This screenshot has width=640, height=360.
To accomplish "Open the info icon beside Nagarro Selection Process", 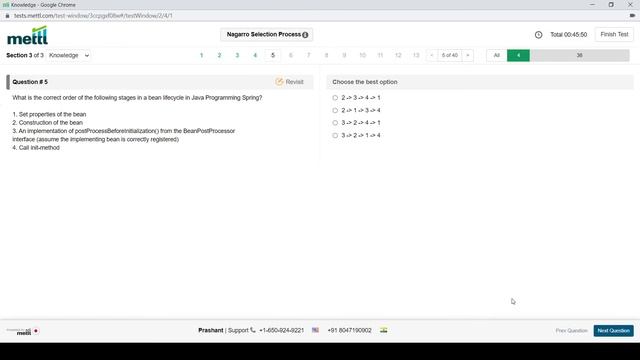I will tap(305, 35).
